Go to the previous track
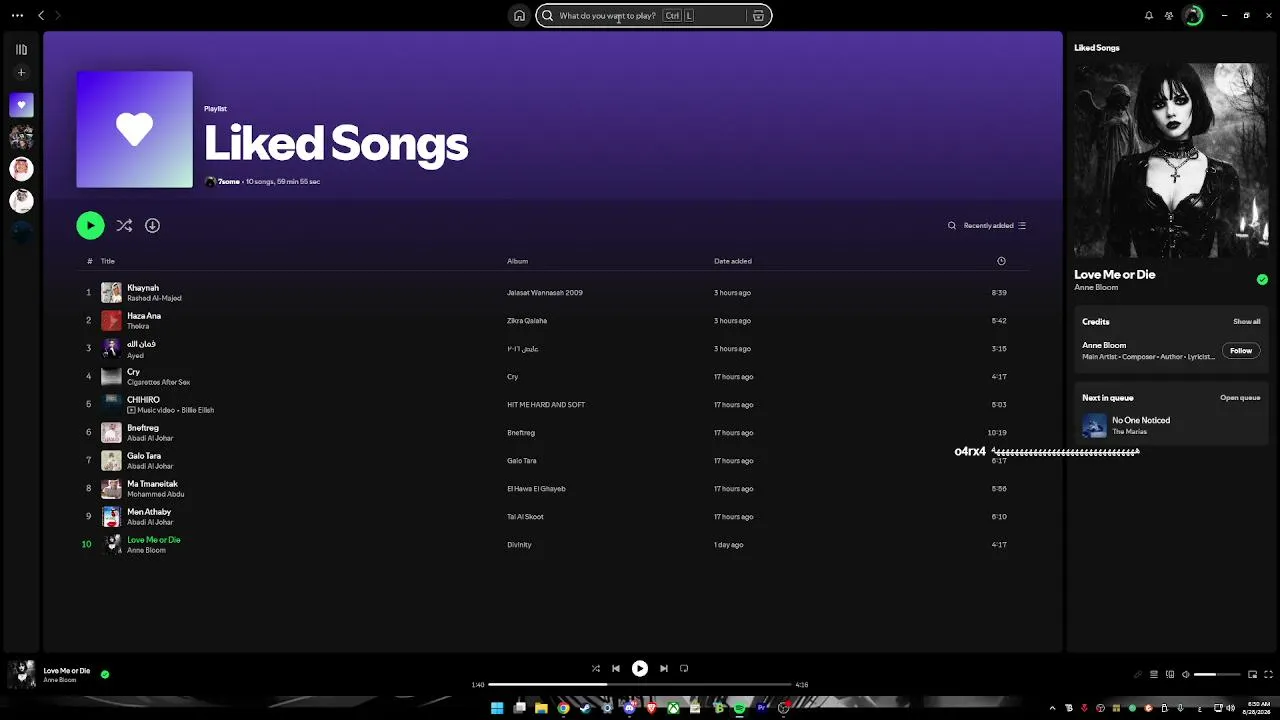Screen dimensions: 1280x720 (616, 669)
